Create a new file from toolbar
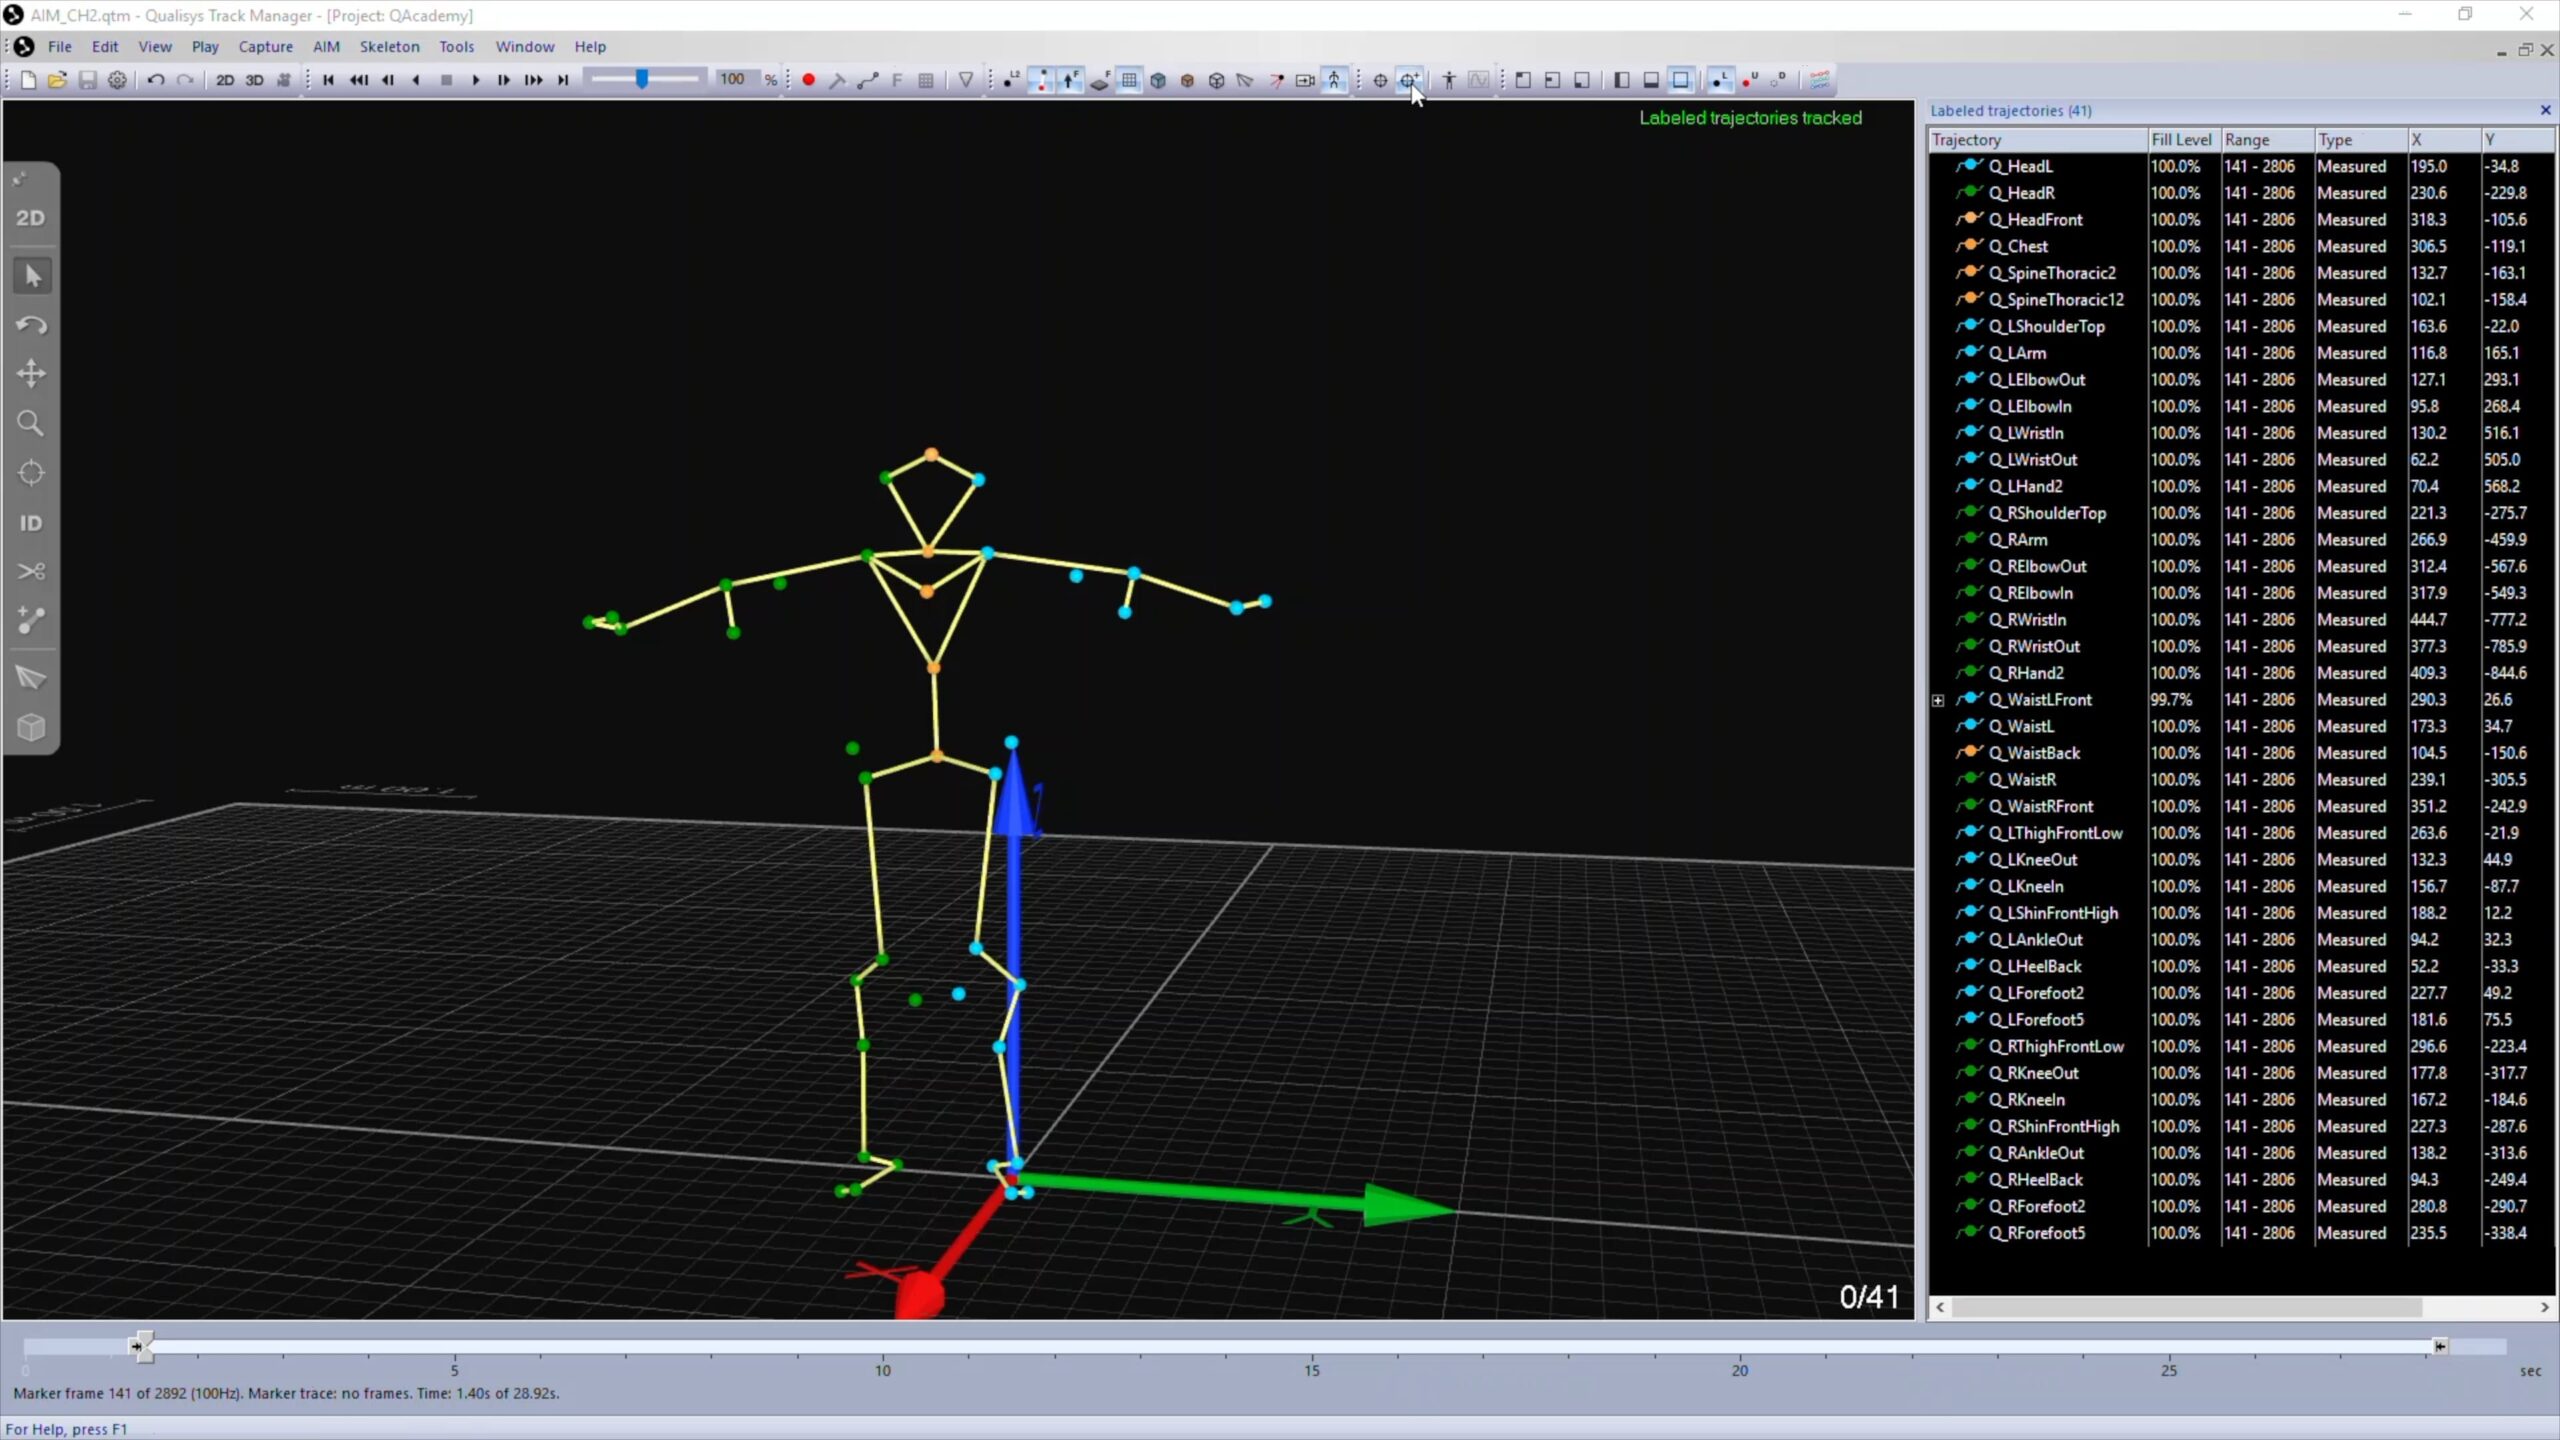 28,80
